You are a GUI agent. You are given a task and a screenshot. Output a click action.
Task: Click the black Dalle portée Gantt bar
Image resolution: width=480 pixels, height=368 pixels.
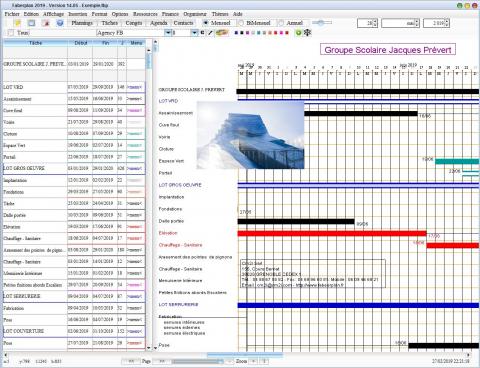click(x=296, y=221)
